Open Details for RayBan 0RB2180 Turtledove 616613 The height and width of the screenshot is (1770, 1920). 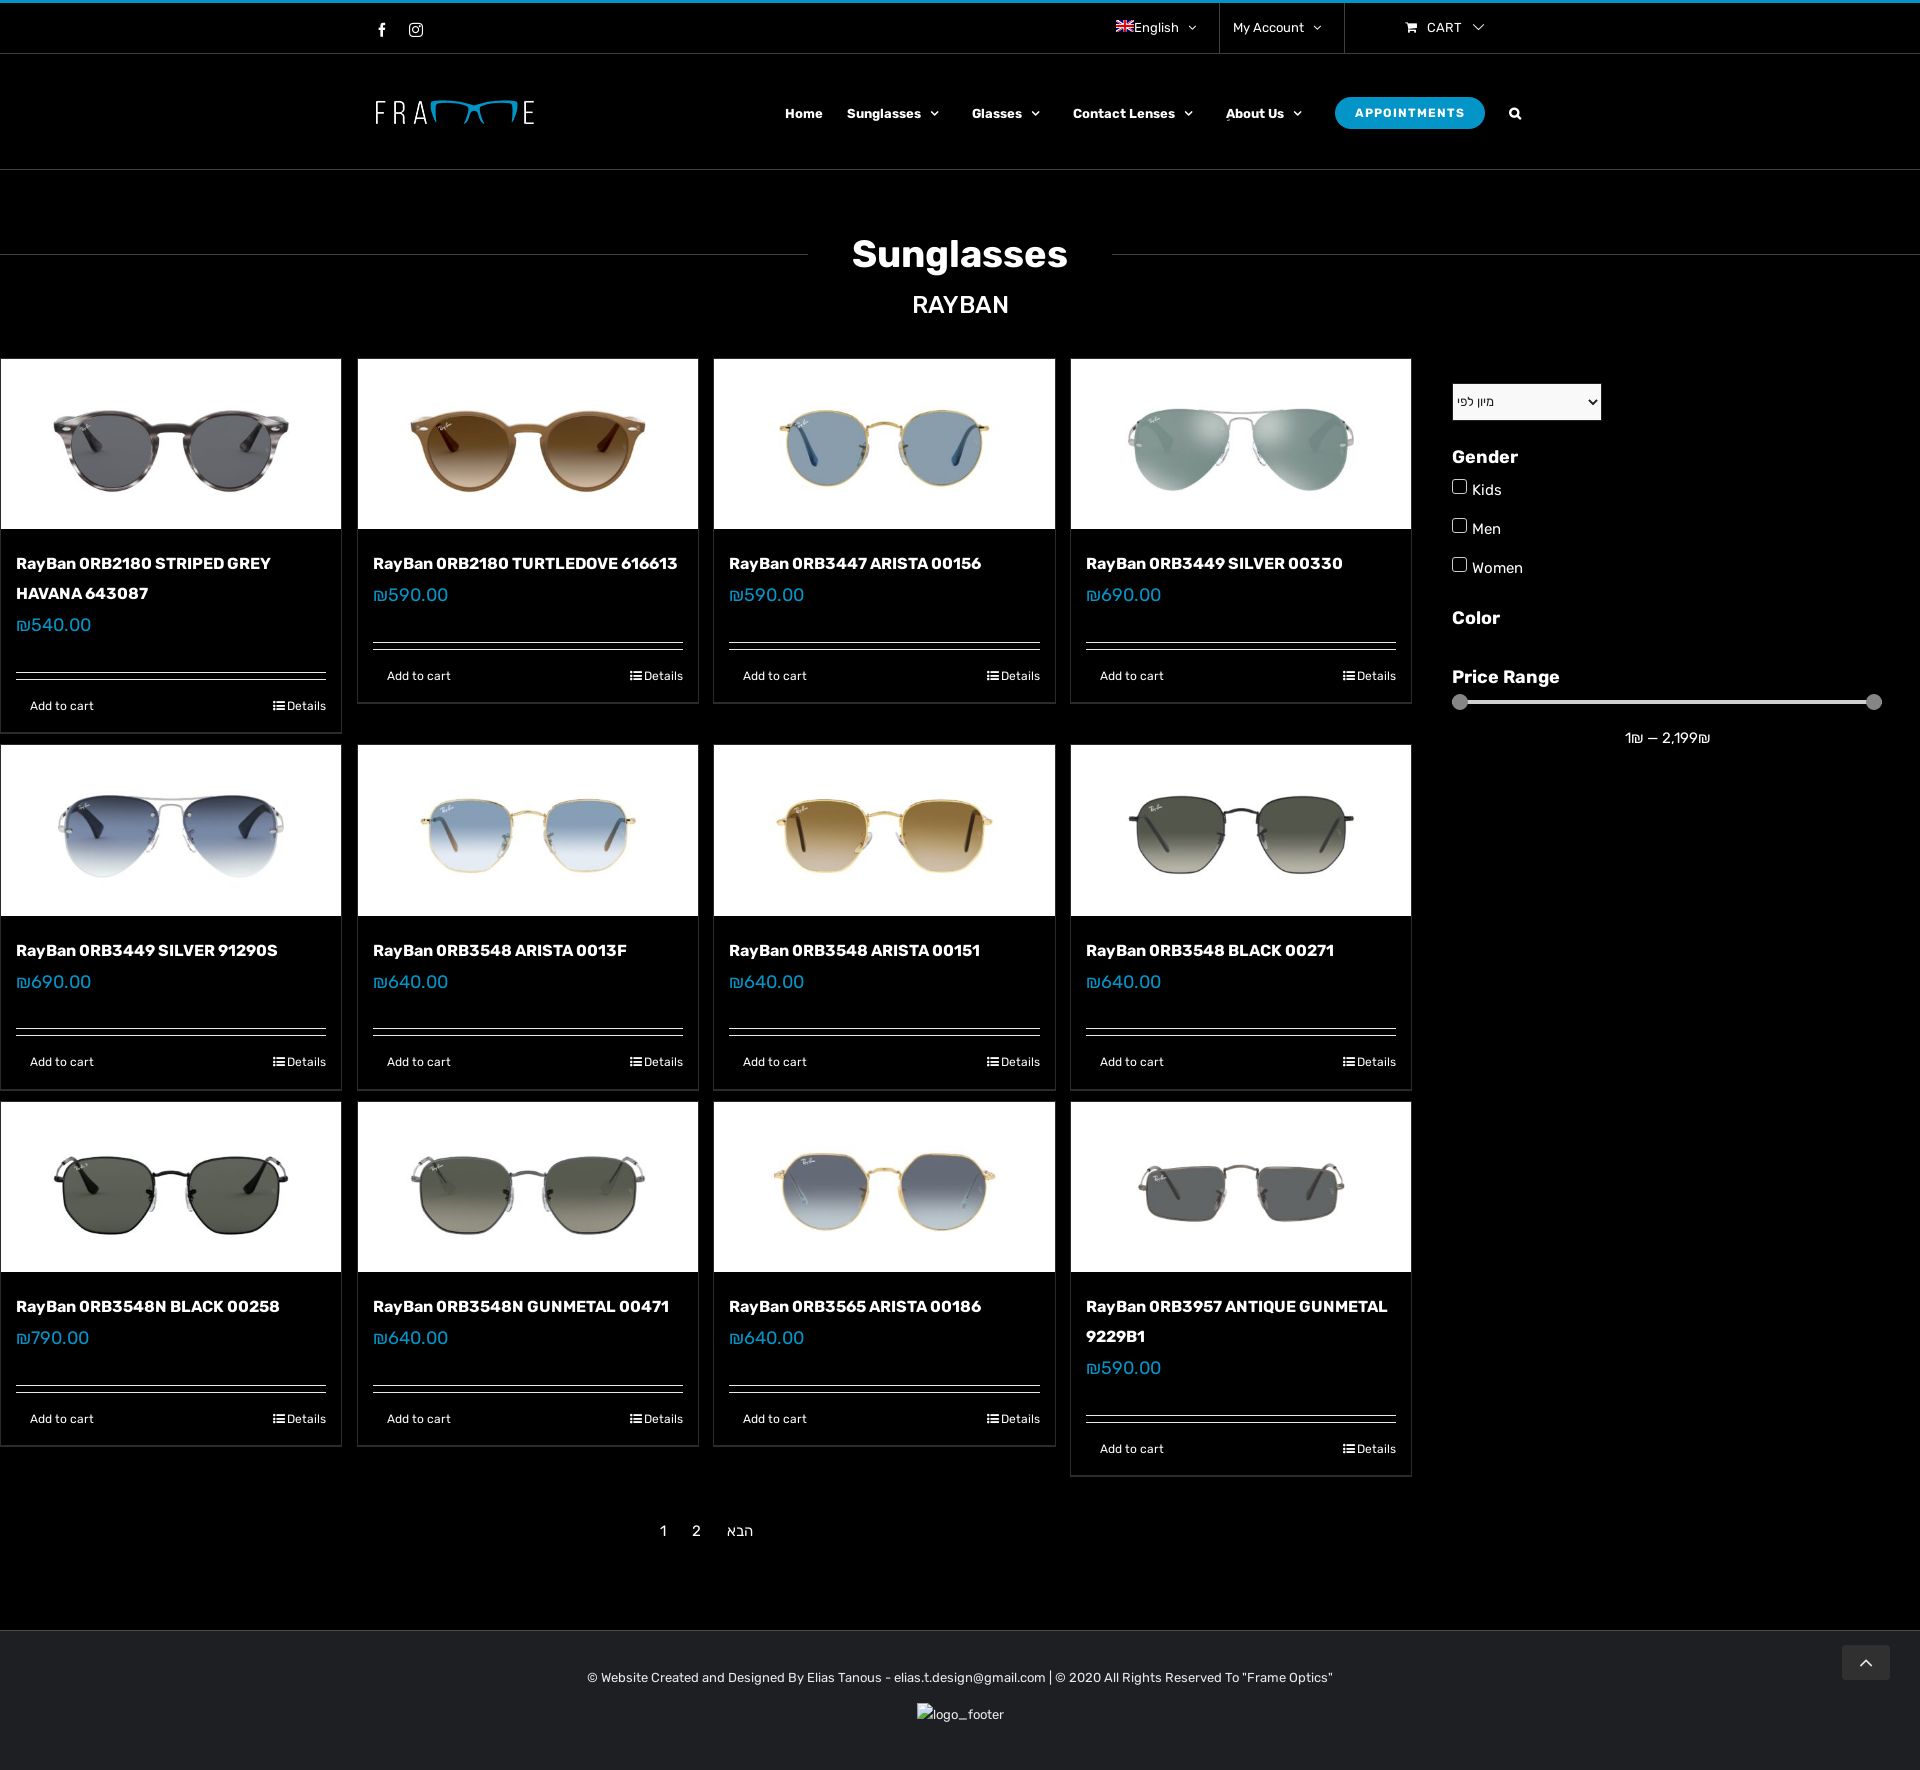coord(657,676)
